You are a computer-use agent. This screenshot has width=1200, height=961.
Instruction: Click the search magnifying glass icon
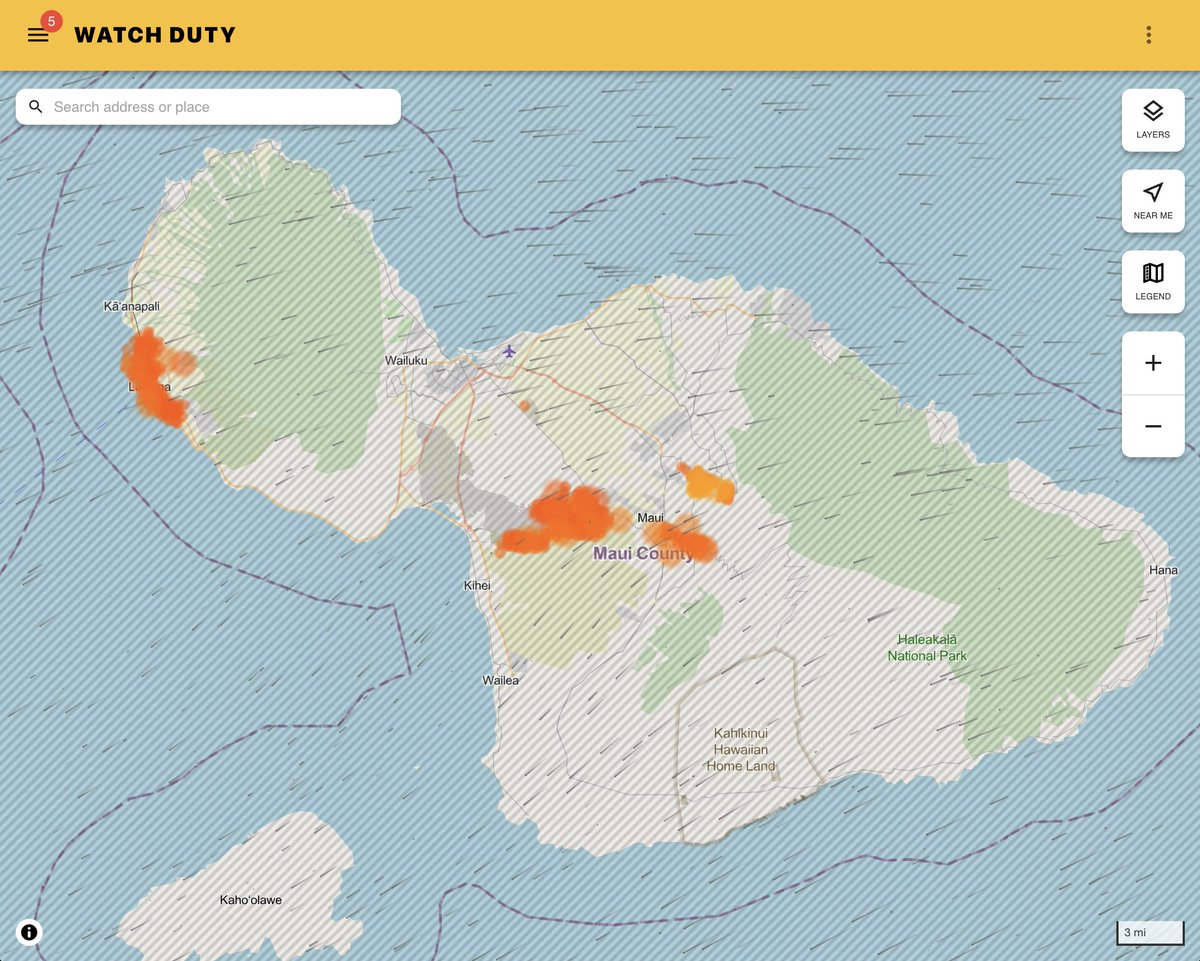point(35,106)
